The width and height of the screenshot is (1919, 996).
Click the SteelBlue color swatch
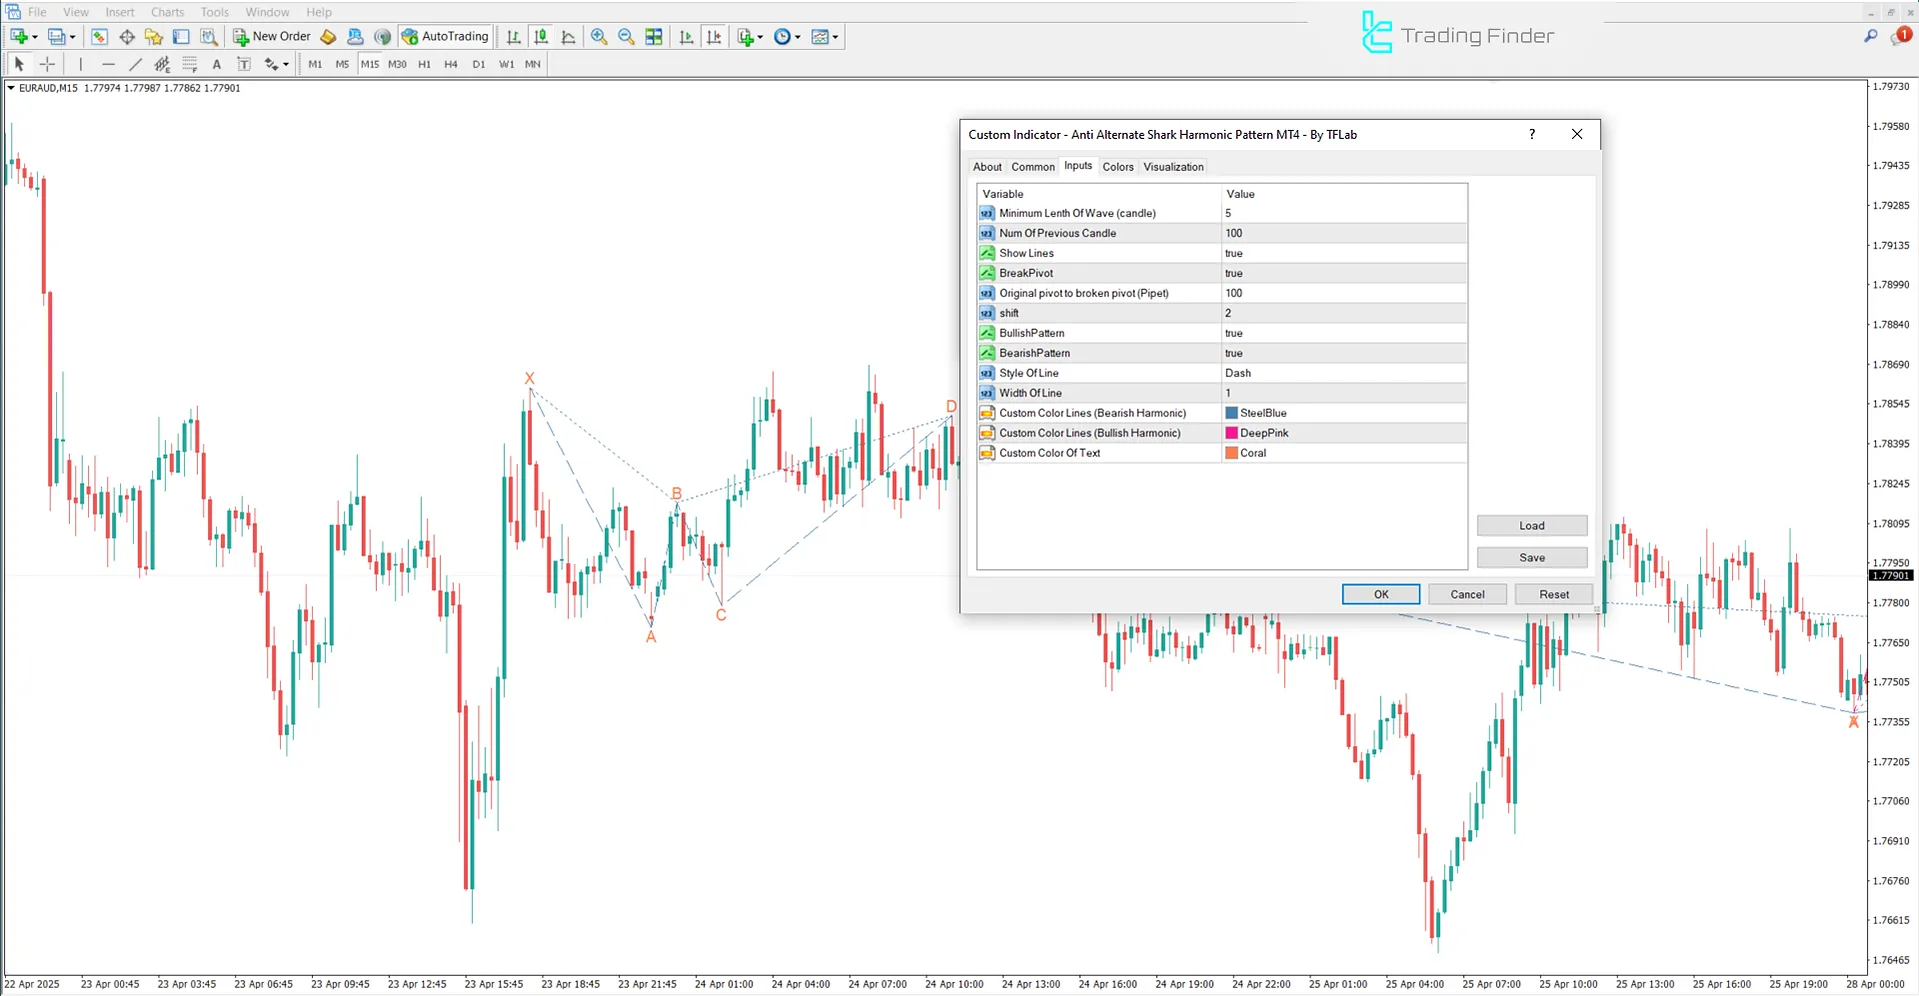1231,412
